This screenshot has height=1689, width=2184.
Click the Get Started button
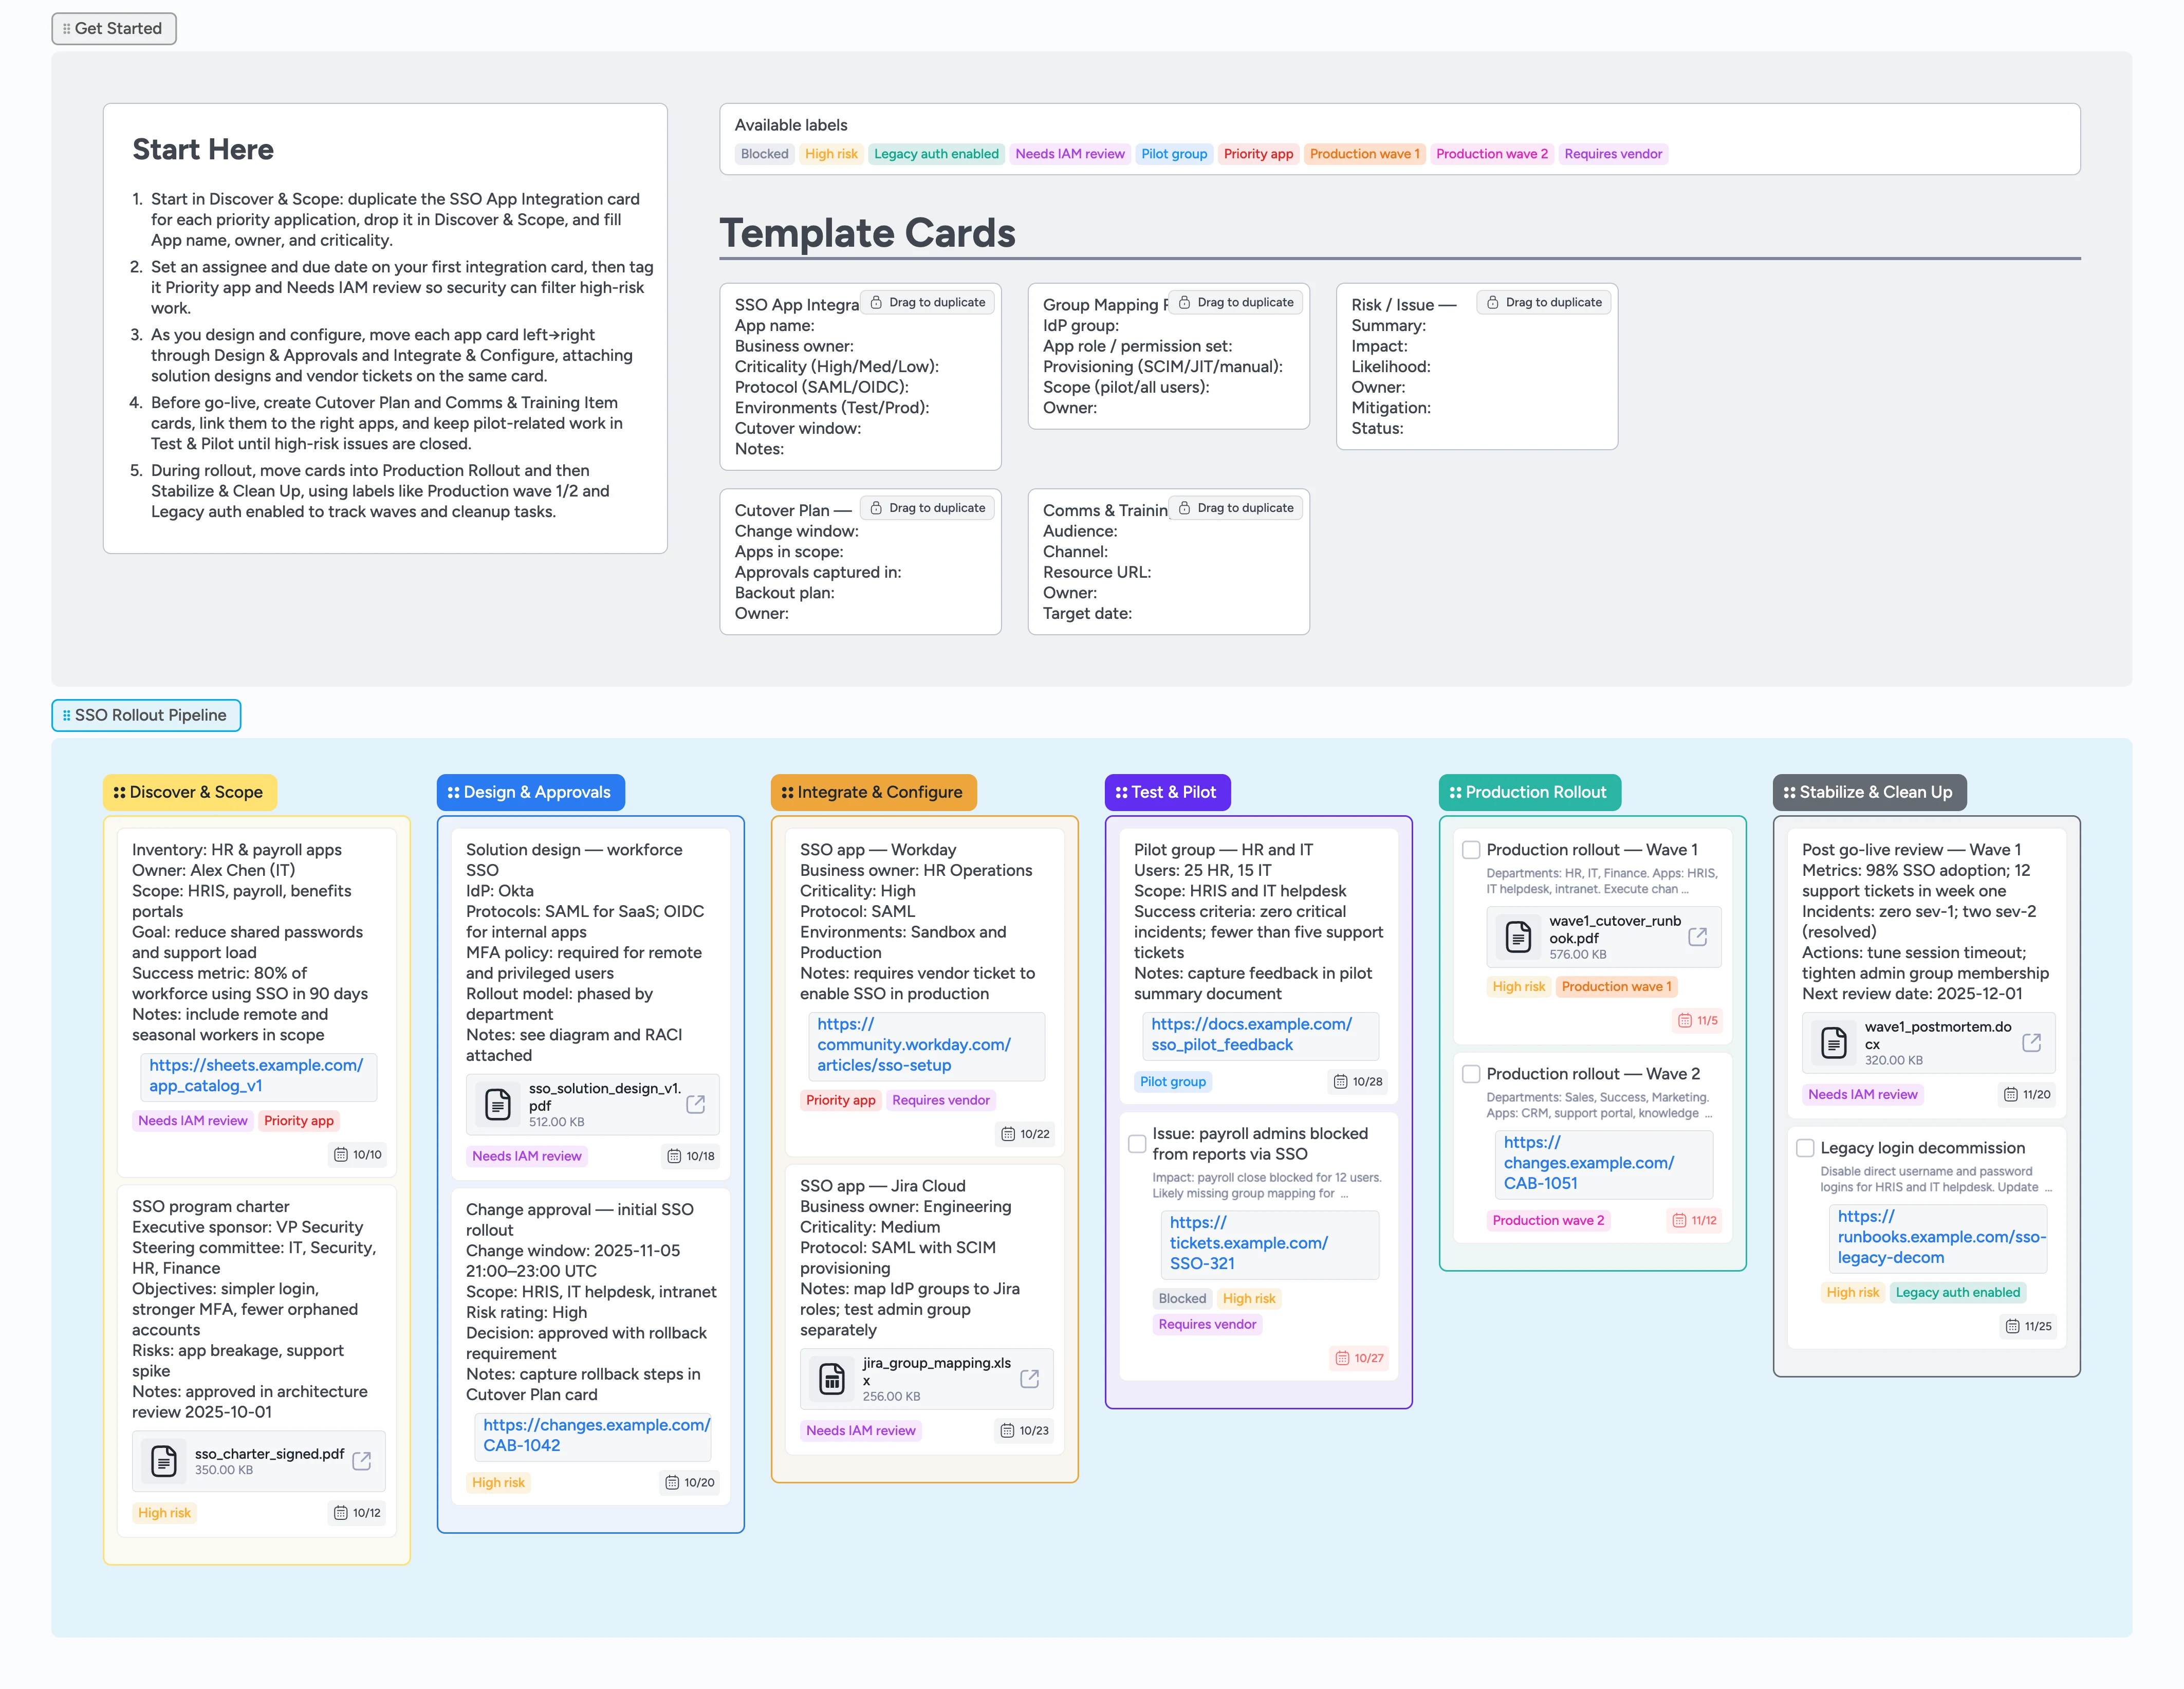[x=113, y=28]
